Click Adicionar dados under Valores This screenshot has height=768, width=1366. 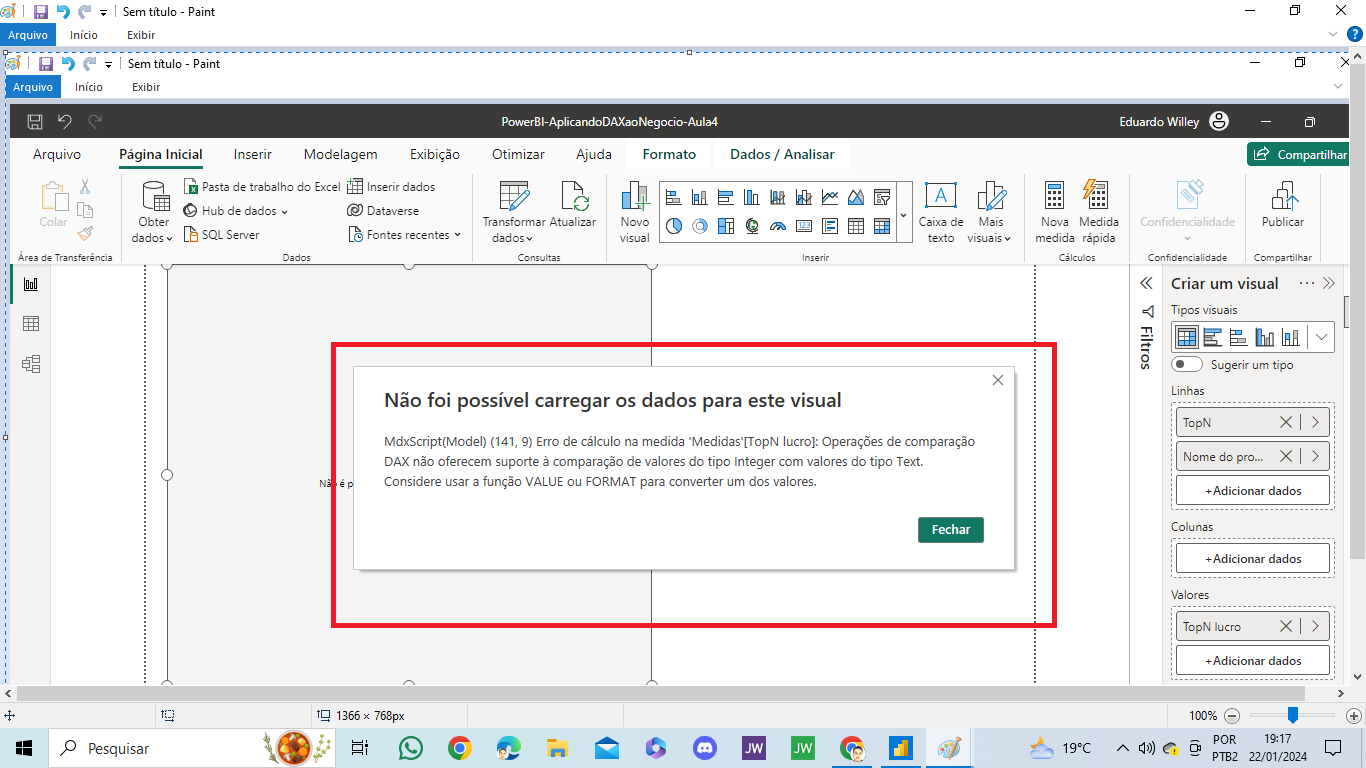(1253, 660)
